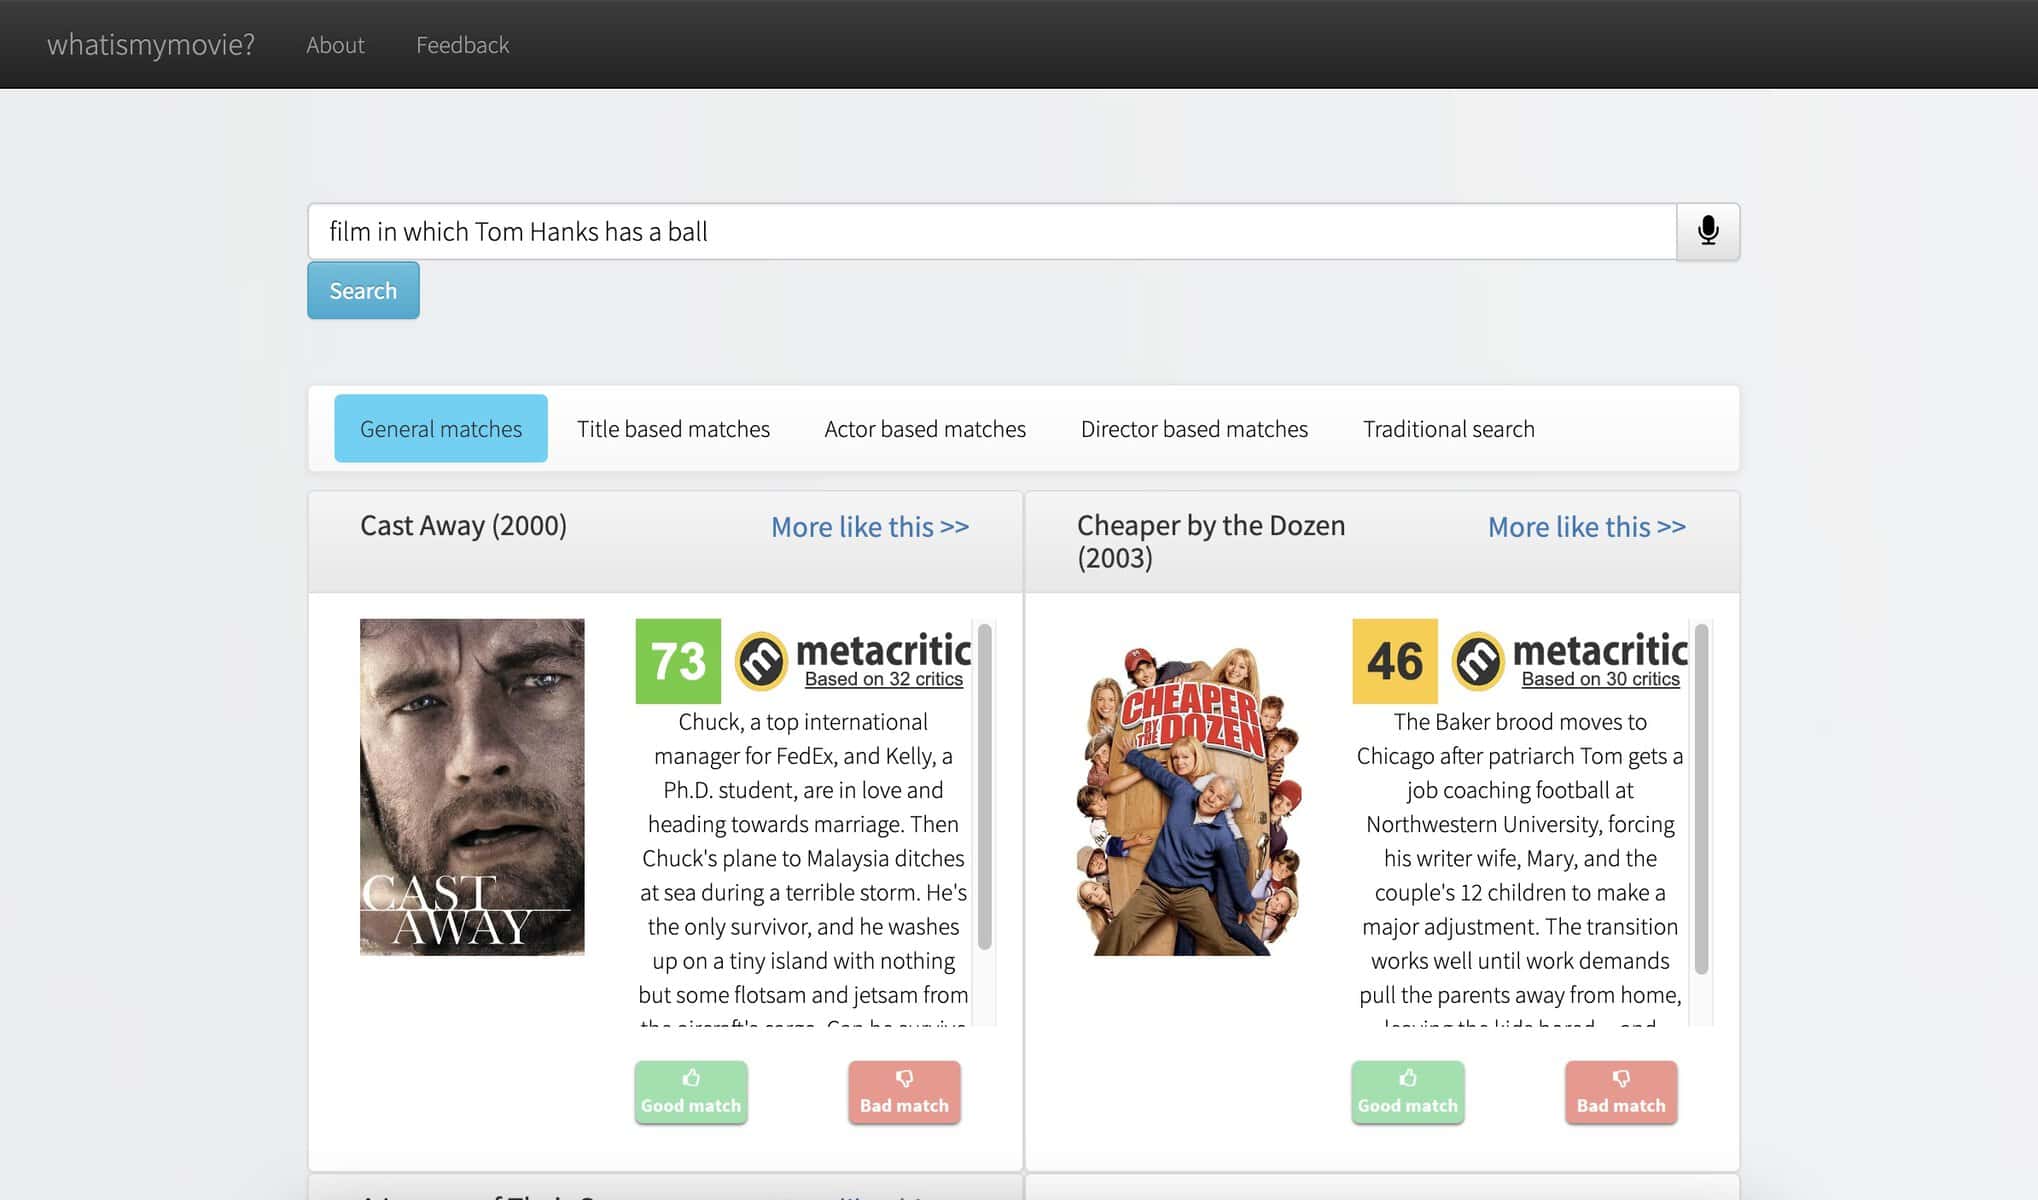Click the microphone voice search icon
This screenshot has width=2038, height=1200.
pos(1708,231)
